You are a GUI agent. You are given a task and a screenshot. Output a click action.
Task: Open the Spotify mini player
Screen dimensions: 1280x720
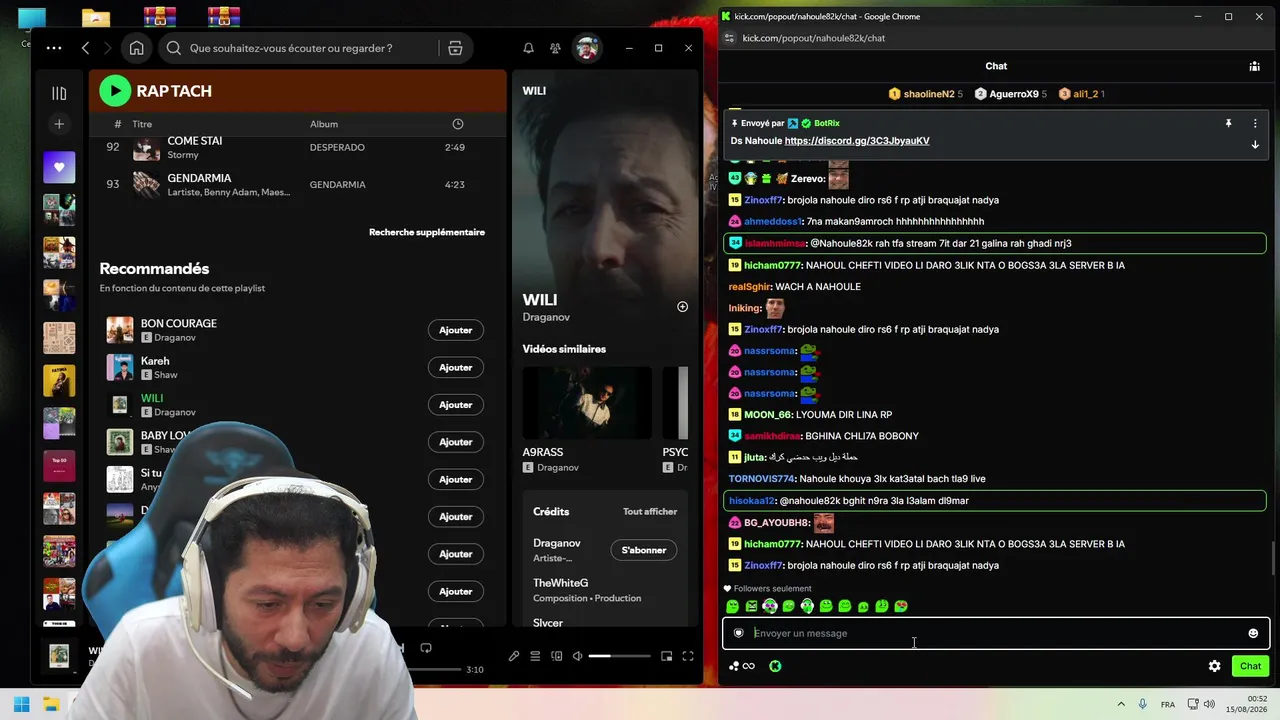pyautogui.click(x=667, y=656)
